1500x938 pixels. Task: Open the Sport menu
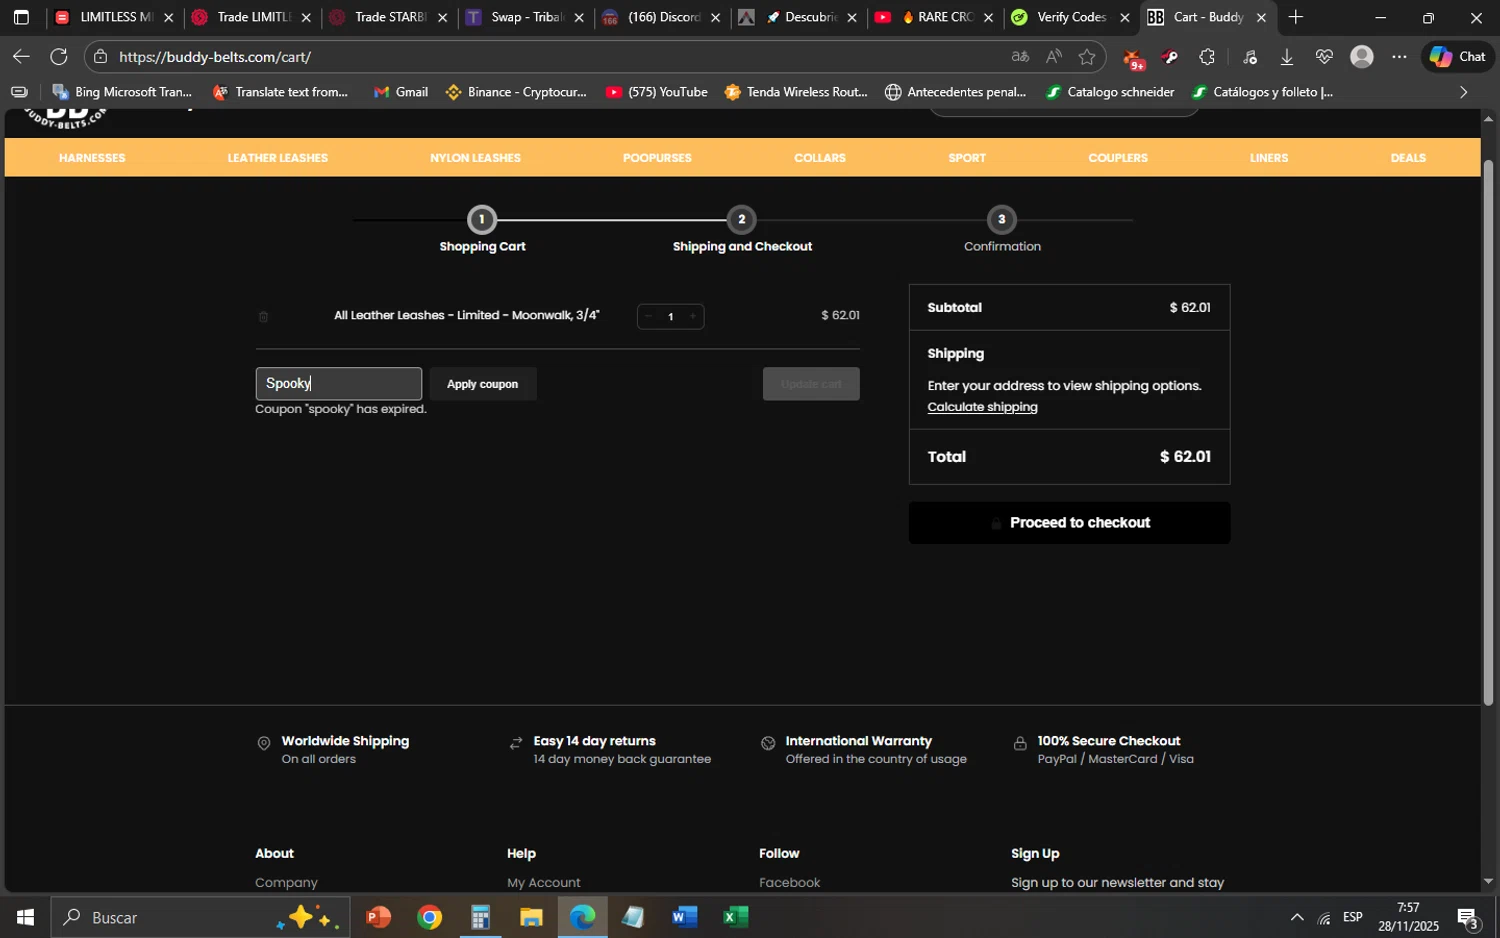967,158
